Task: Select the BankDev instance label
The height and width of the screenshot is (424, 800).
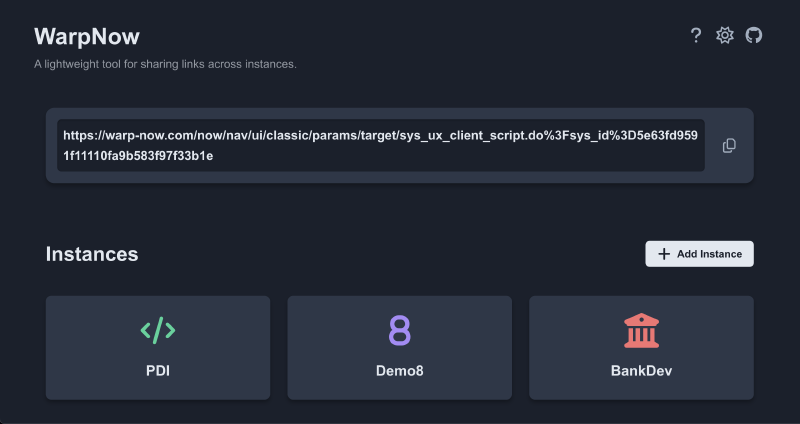Action: (641, 371)
